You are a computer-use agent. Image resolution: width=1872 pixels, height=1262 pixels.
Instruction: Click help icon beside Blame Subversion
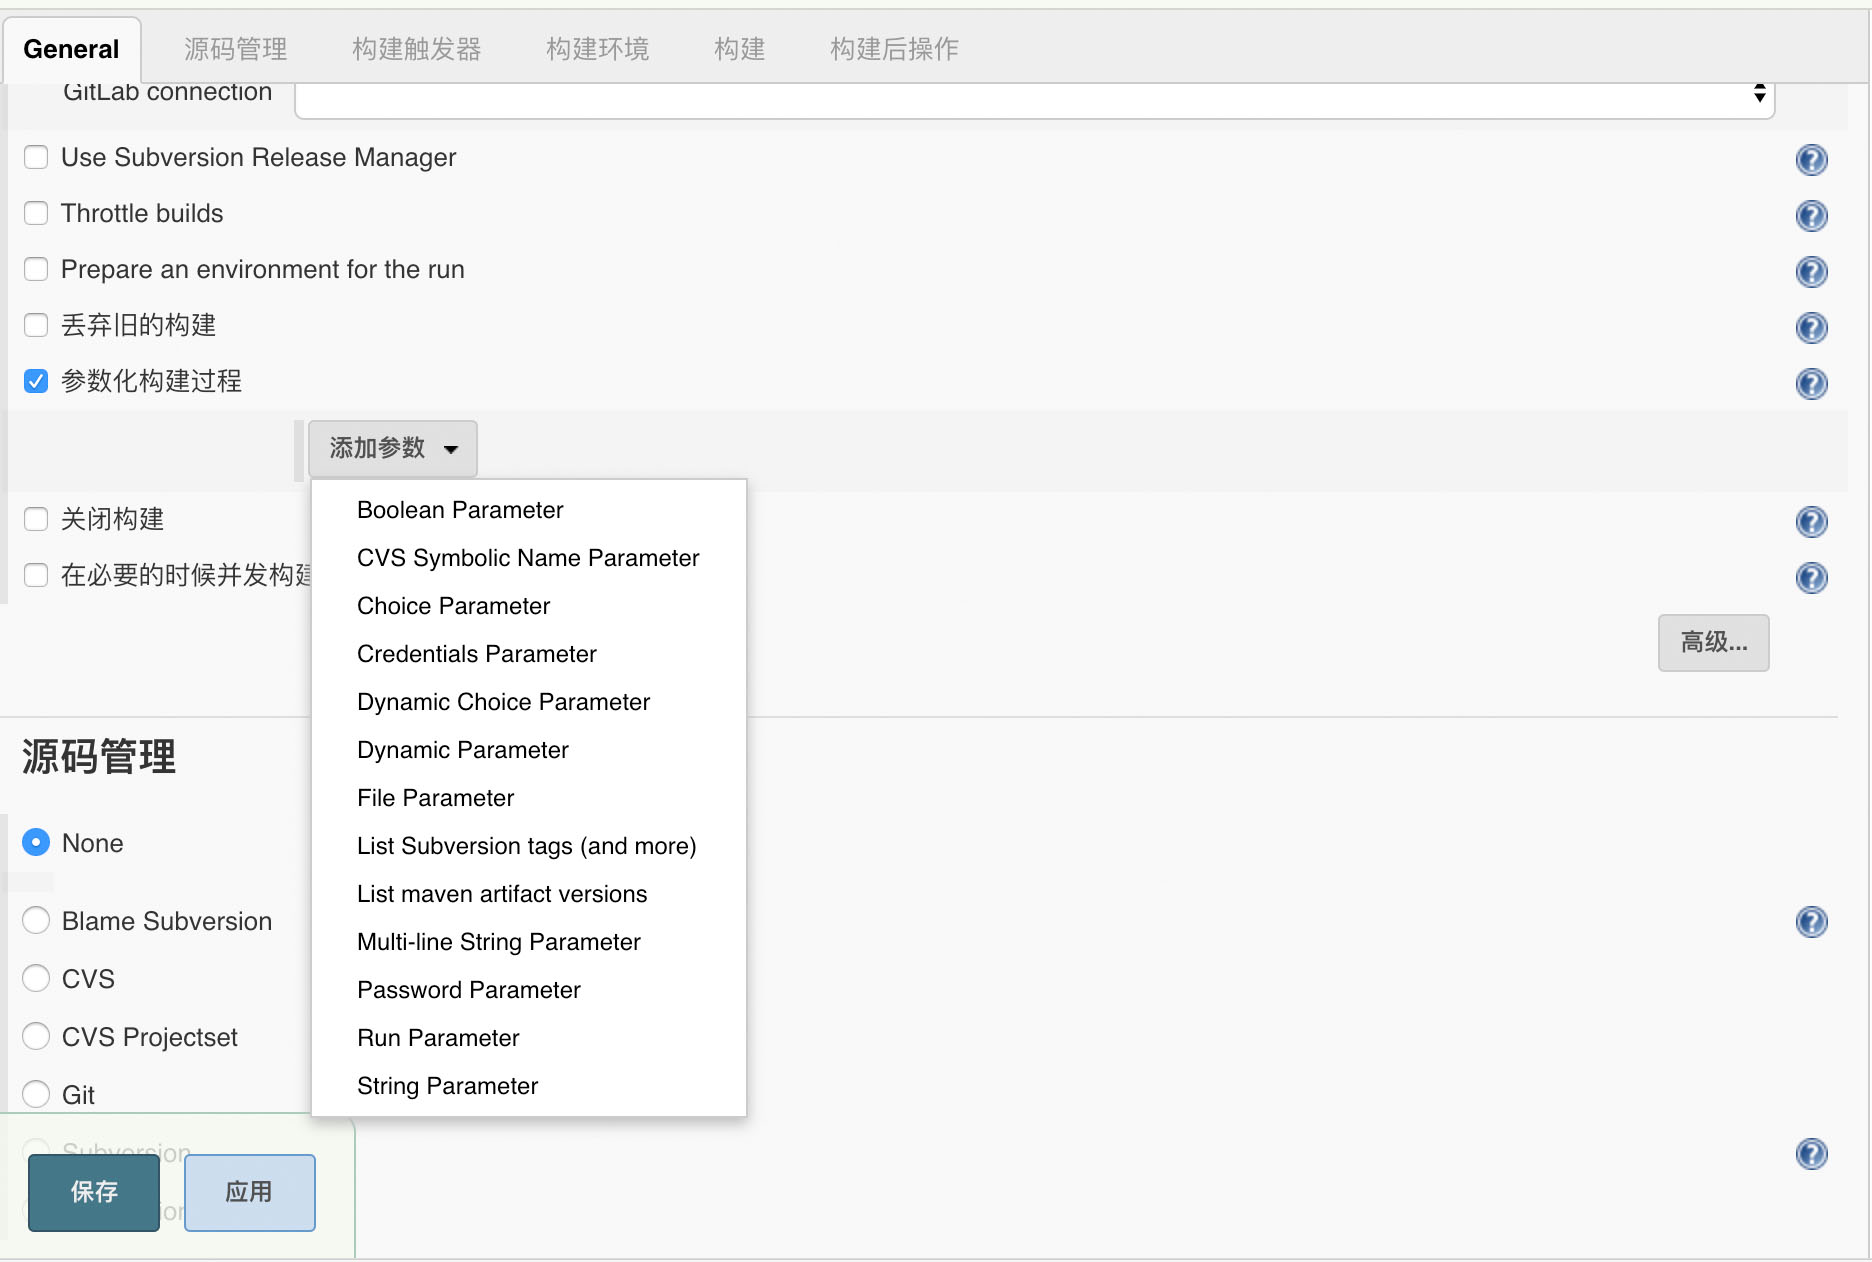pyautogui.click(x=1811, y=922)
